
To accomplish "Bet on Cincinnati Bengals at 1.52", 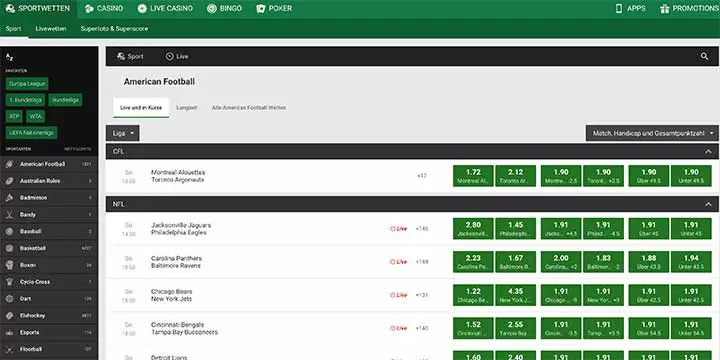I will (x=473, y=328).
